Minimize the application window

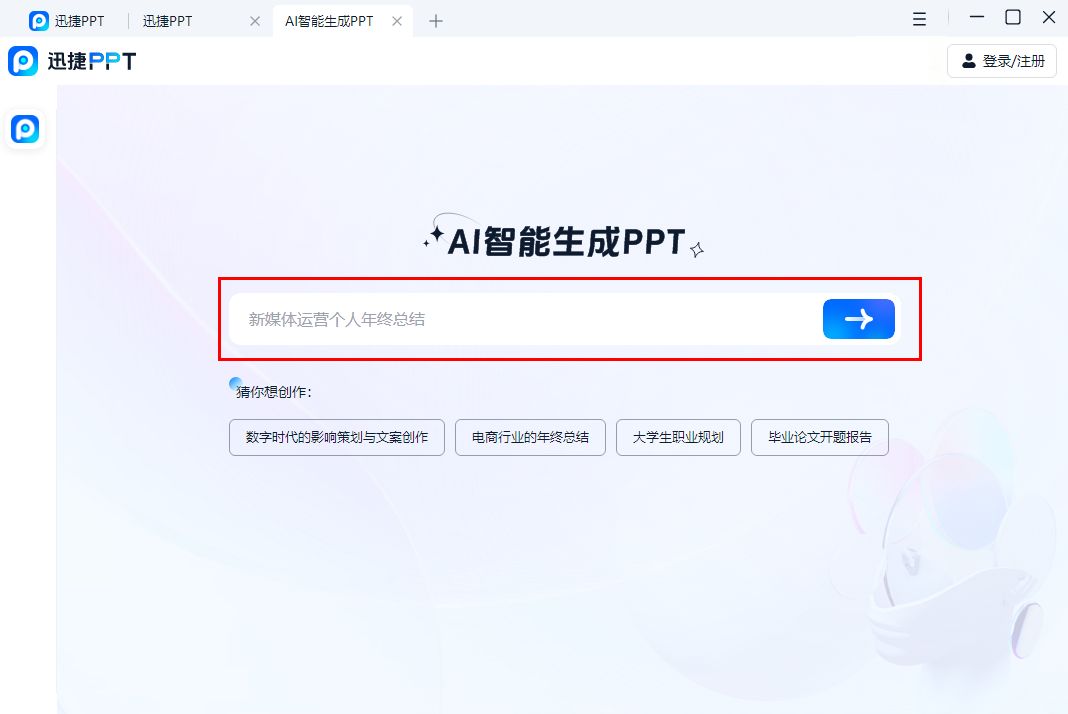[977, 18]
